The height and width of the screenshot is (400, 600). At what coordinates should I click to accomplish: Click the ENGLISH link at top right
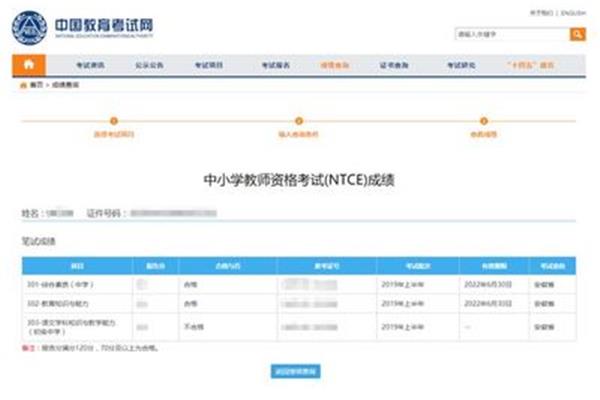point(573,13)
